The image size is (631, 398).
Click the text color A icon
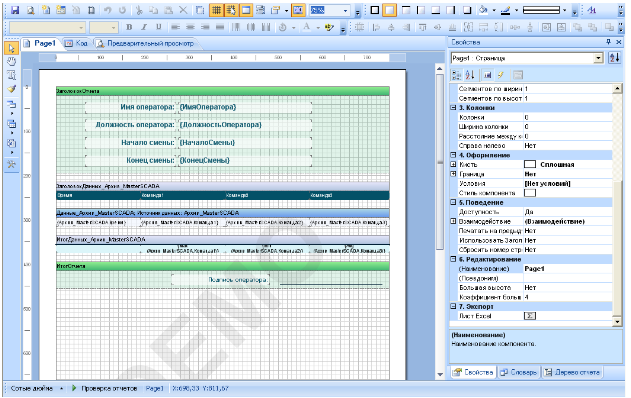tap(307, 27)
